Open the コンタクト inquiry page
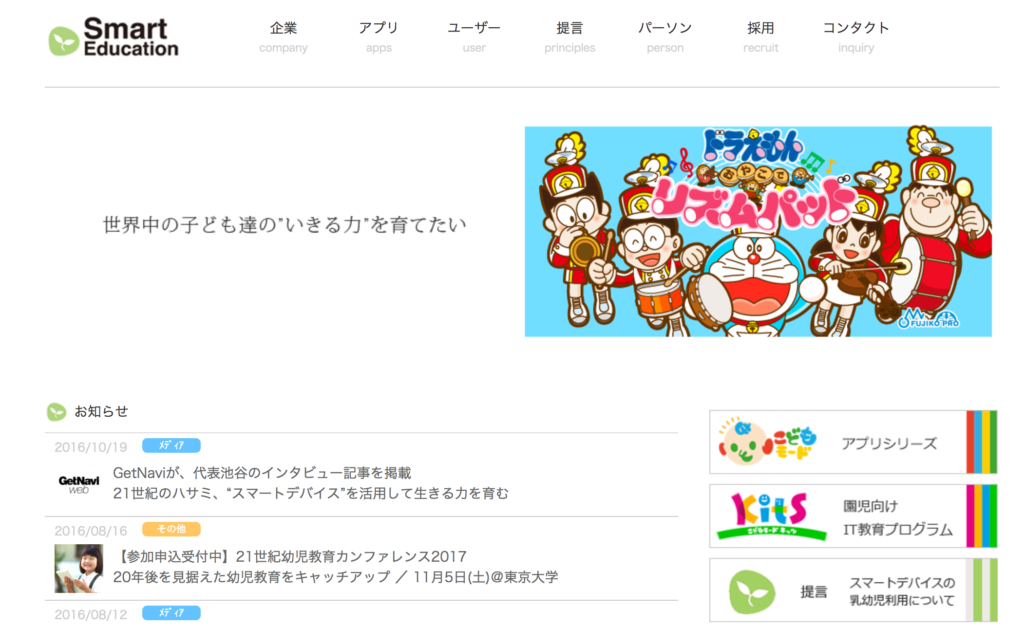This screenshot has width=1024, height=628. [x=856, y=37]
